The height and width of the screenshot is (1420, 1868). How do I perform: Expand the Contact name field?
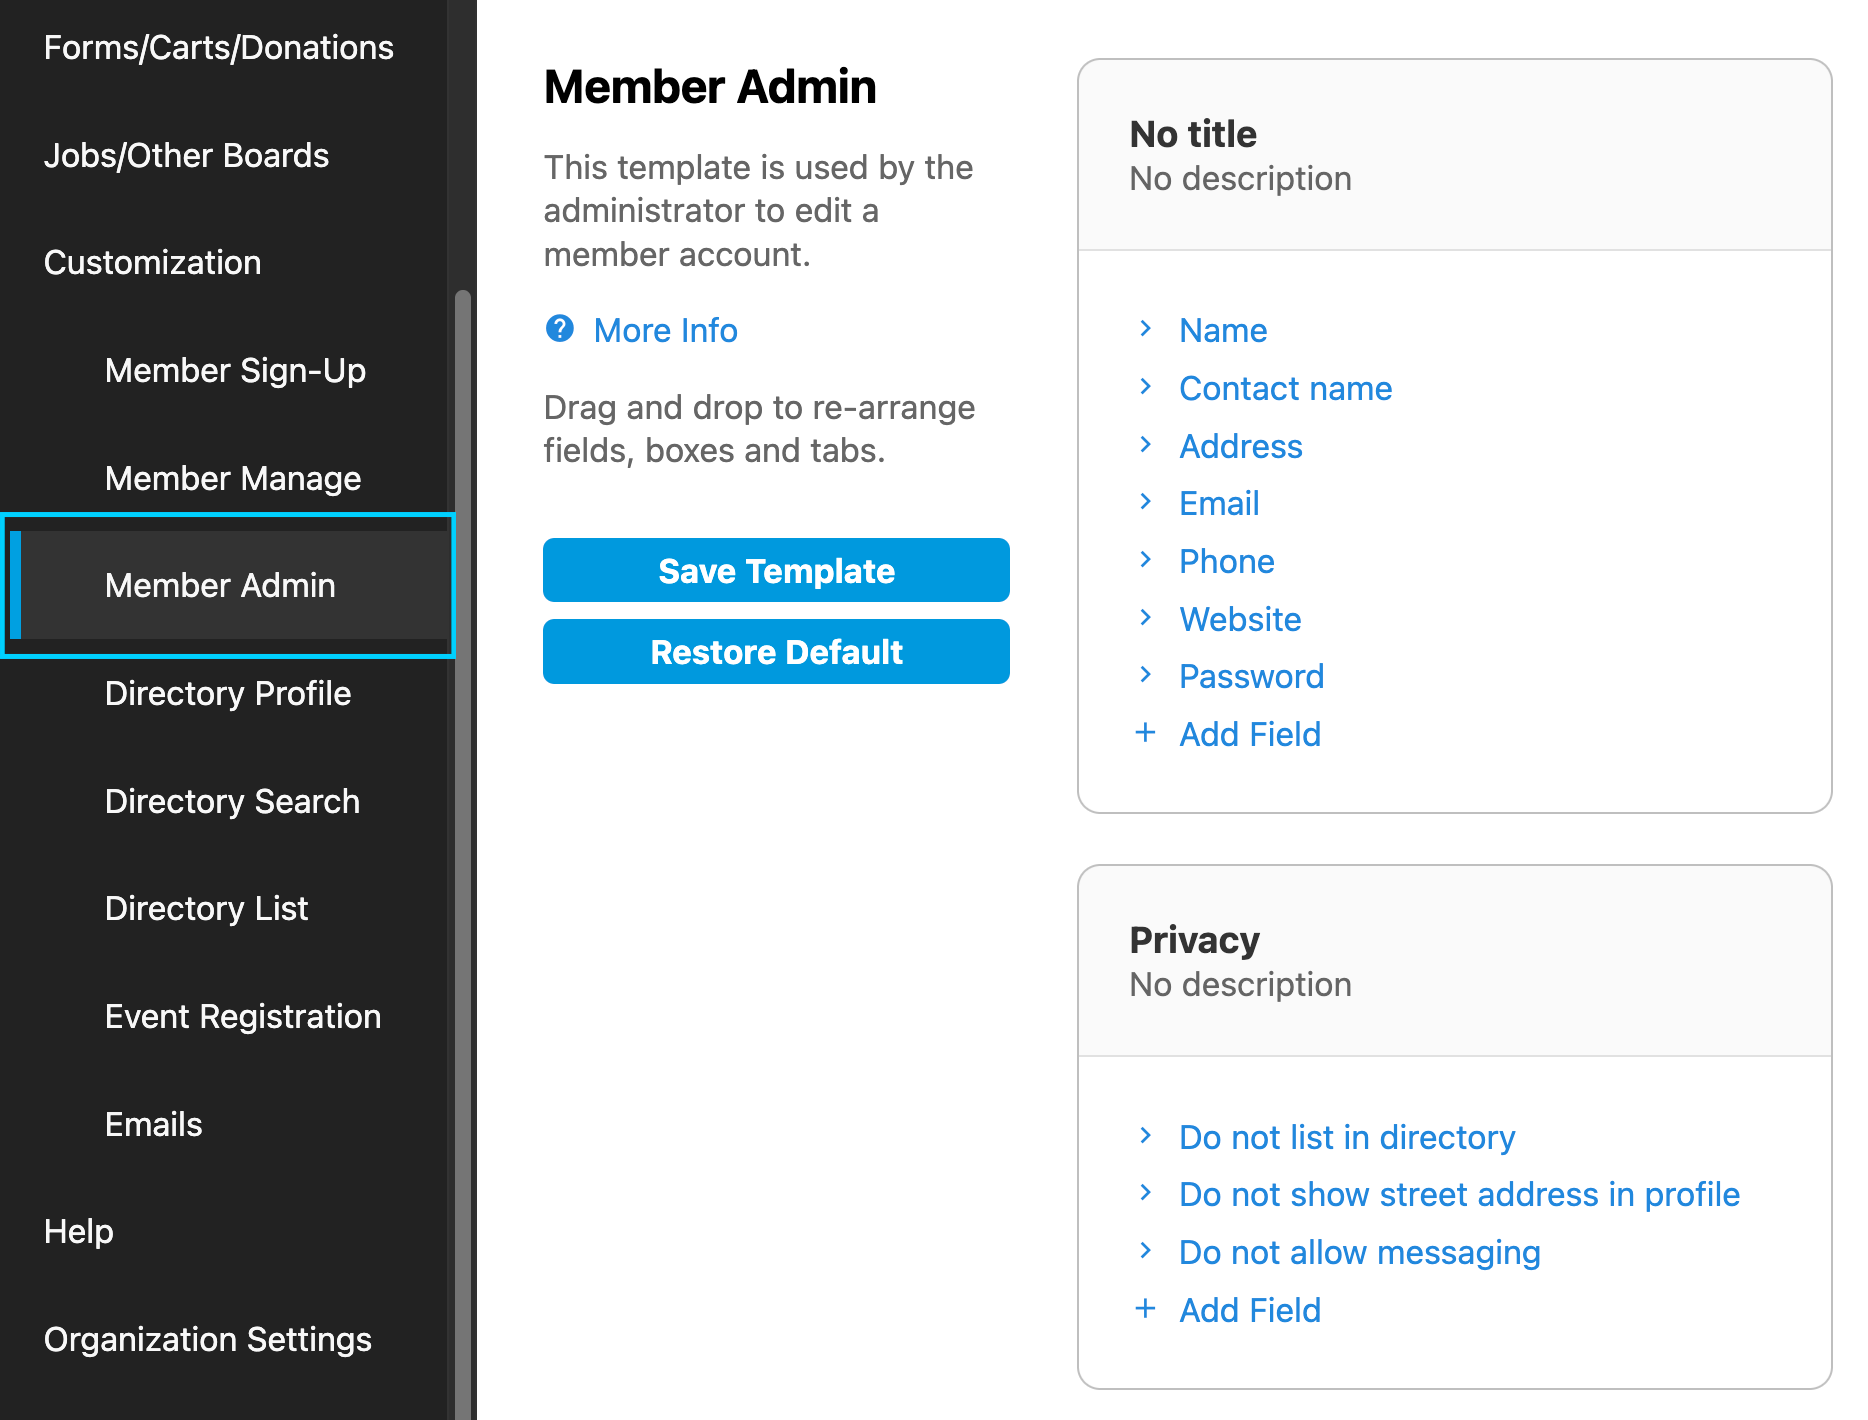pyautogui.click(x=1146, y=387)
